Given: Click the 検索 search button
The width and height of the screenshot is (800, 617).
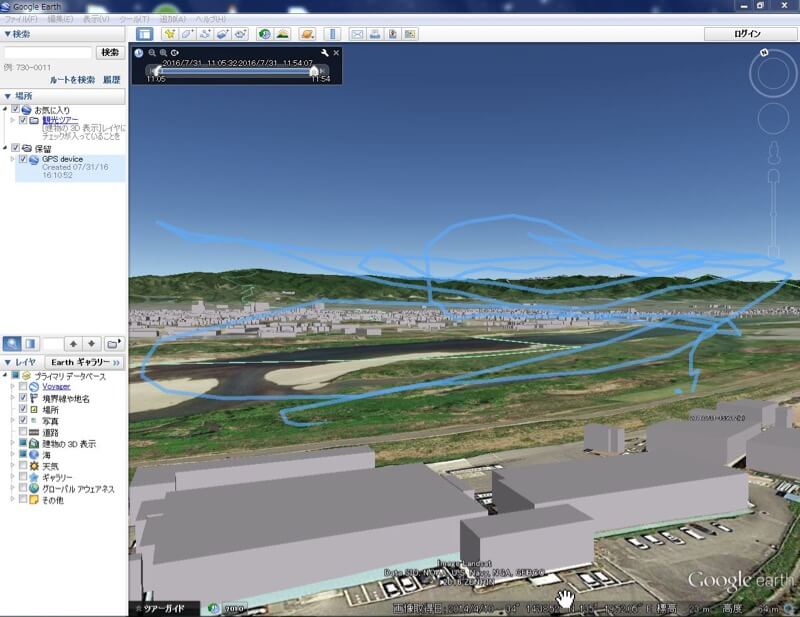Looking at the screenshot, I should click(x=110, y=52).
